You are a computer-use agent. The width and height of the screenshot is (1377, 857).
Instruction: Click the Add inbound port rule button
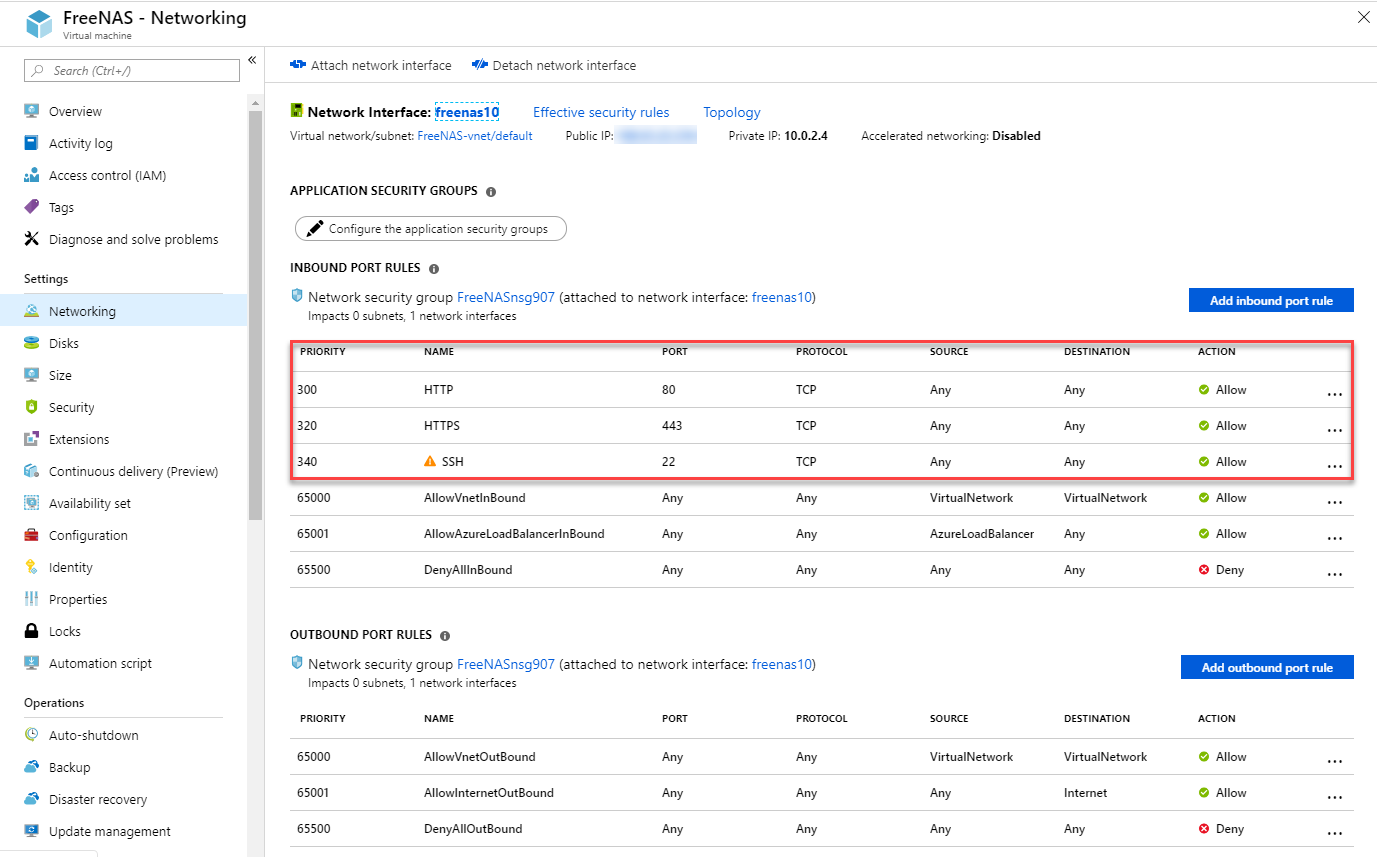[x=1271, y=299]
